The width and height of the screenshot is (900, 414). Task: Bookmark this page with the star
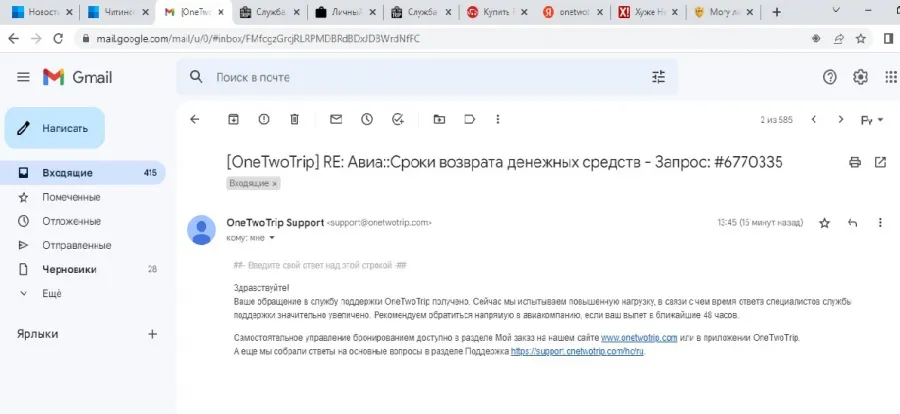pos(860,38)
